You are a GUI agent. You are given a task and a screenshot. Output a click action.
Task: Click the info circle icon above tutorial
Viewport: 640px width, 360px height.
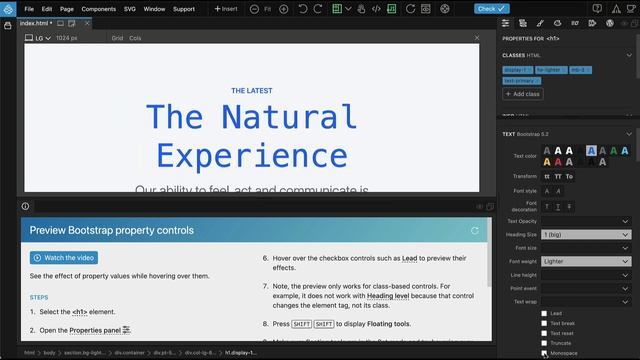click(x=25, y=207)
